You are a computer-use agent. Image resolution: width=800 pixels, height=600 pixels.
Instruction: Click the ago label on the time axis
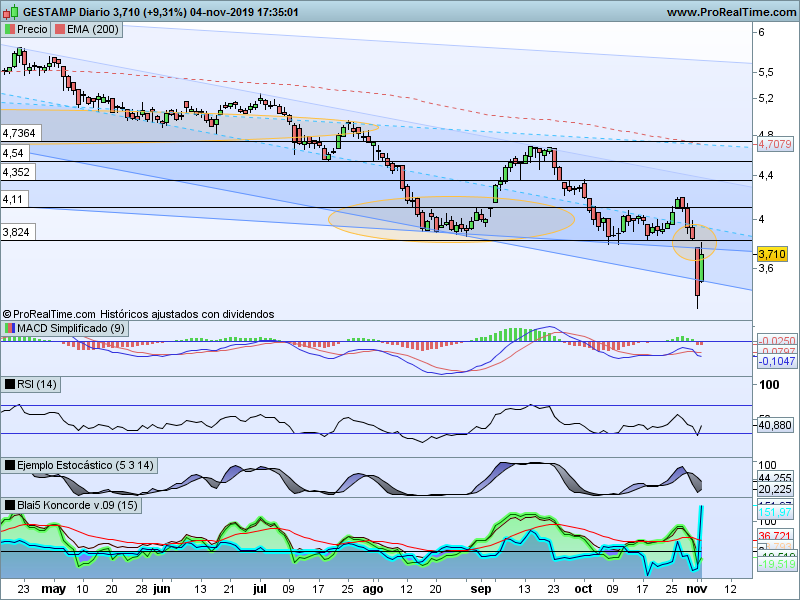pos(373,589)
